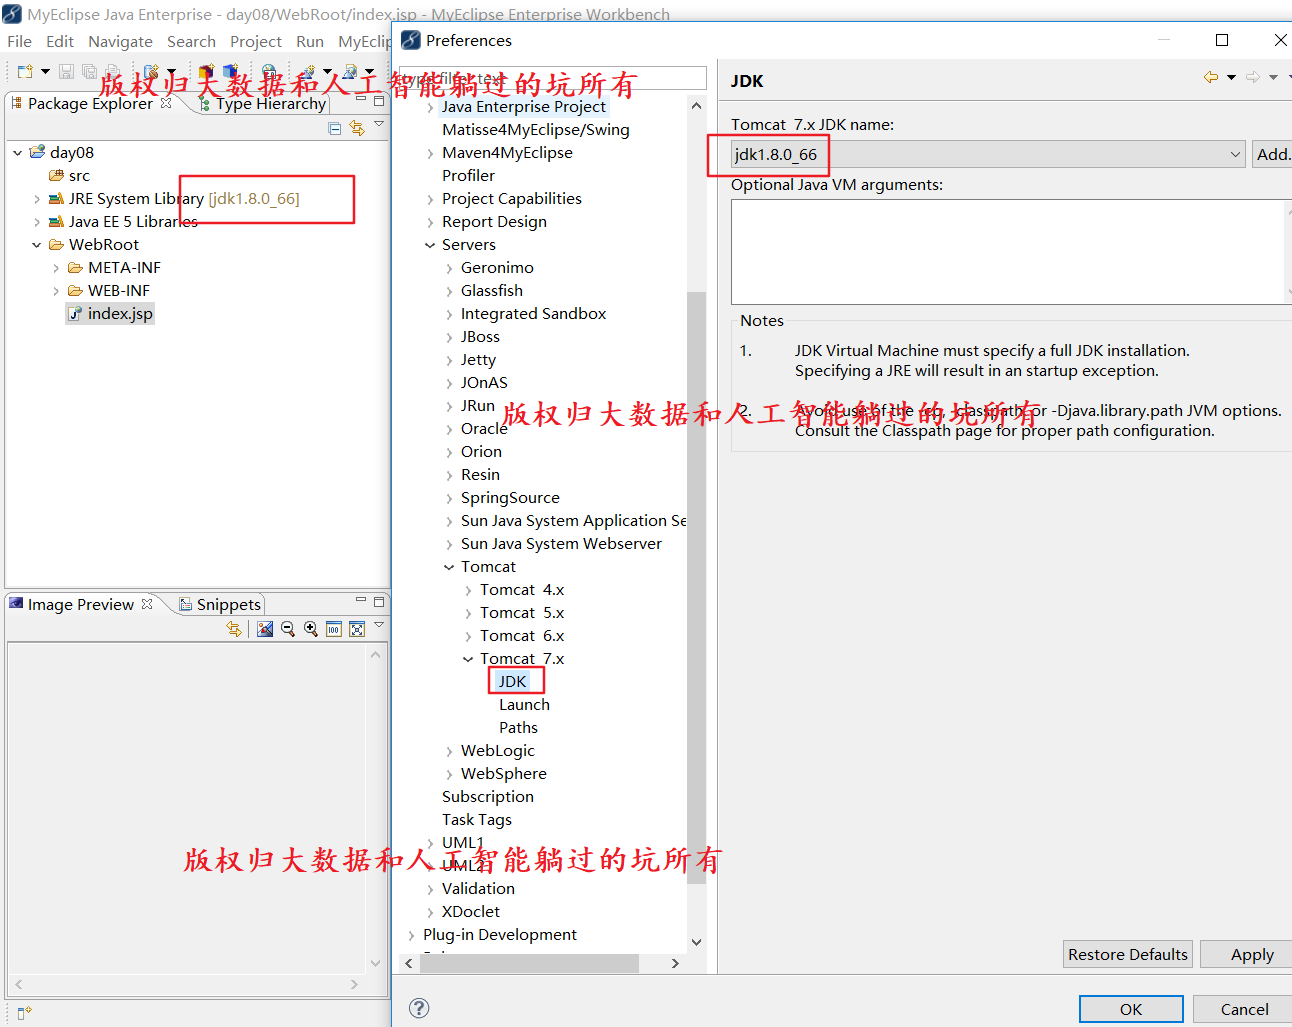Image resolution: width=1292 pixels, height=1027 pixels.
Task: Click the OK button in Preferences
Action: 1131,1009
